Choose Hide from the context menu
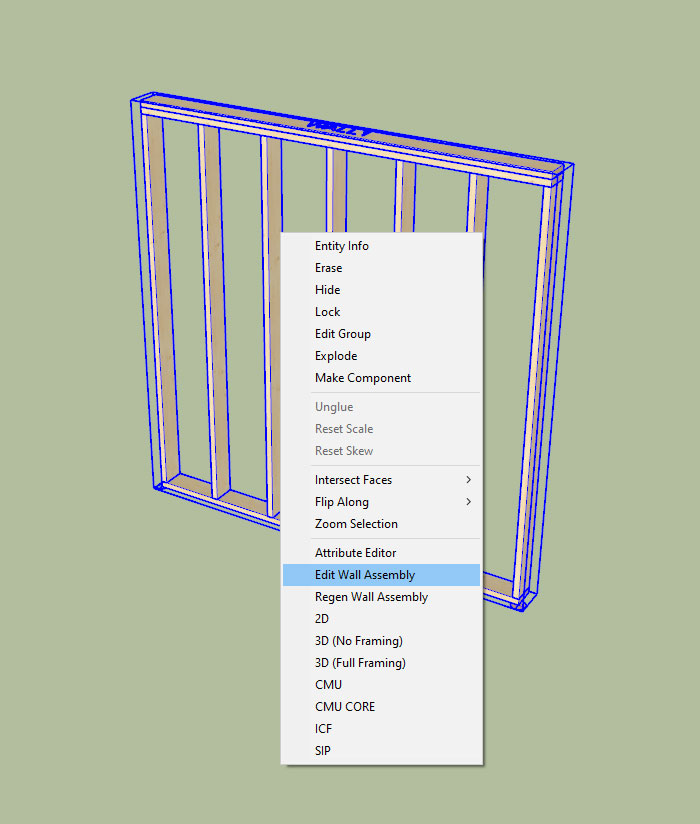 [328, 290]
